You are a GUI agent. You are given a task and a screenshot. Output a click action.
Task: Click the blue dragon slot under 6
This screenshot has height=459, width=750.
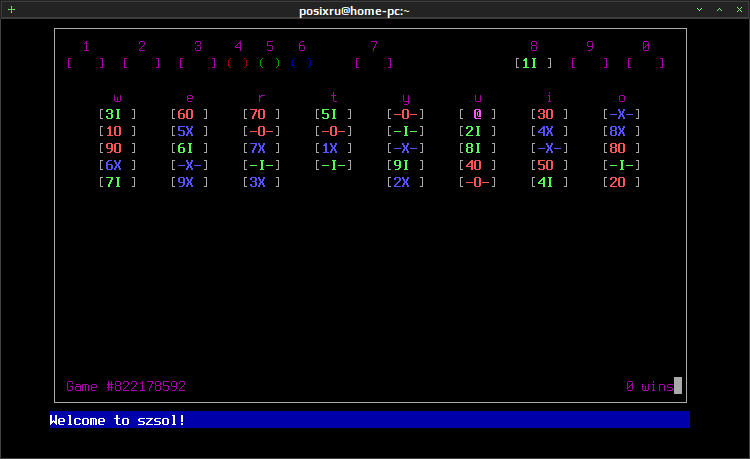[x=302, y=63]
